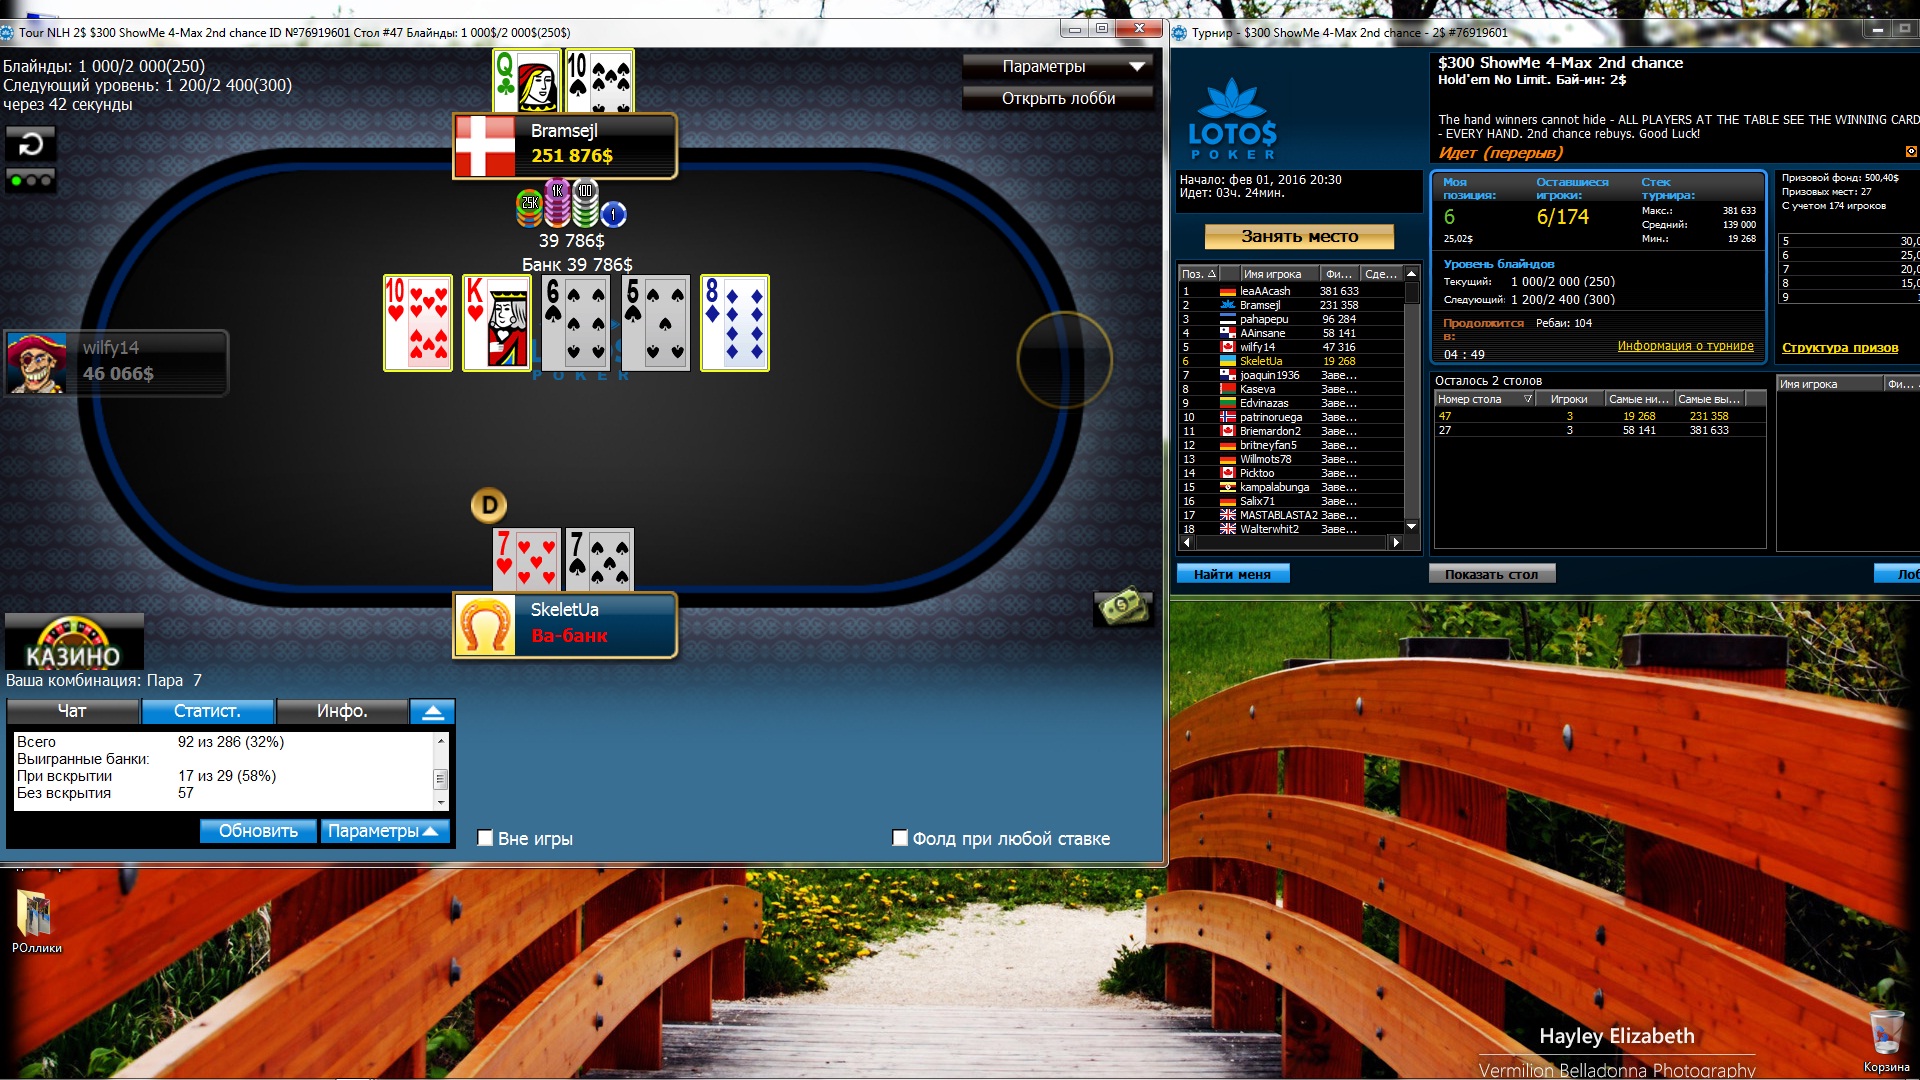Switch to the Статист. tab
Screen dimensions: 1920x1080
tap(207, 711)
